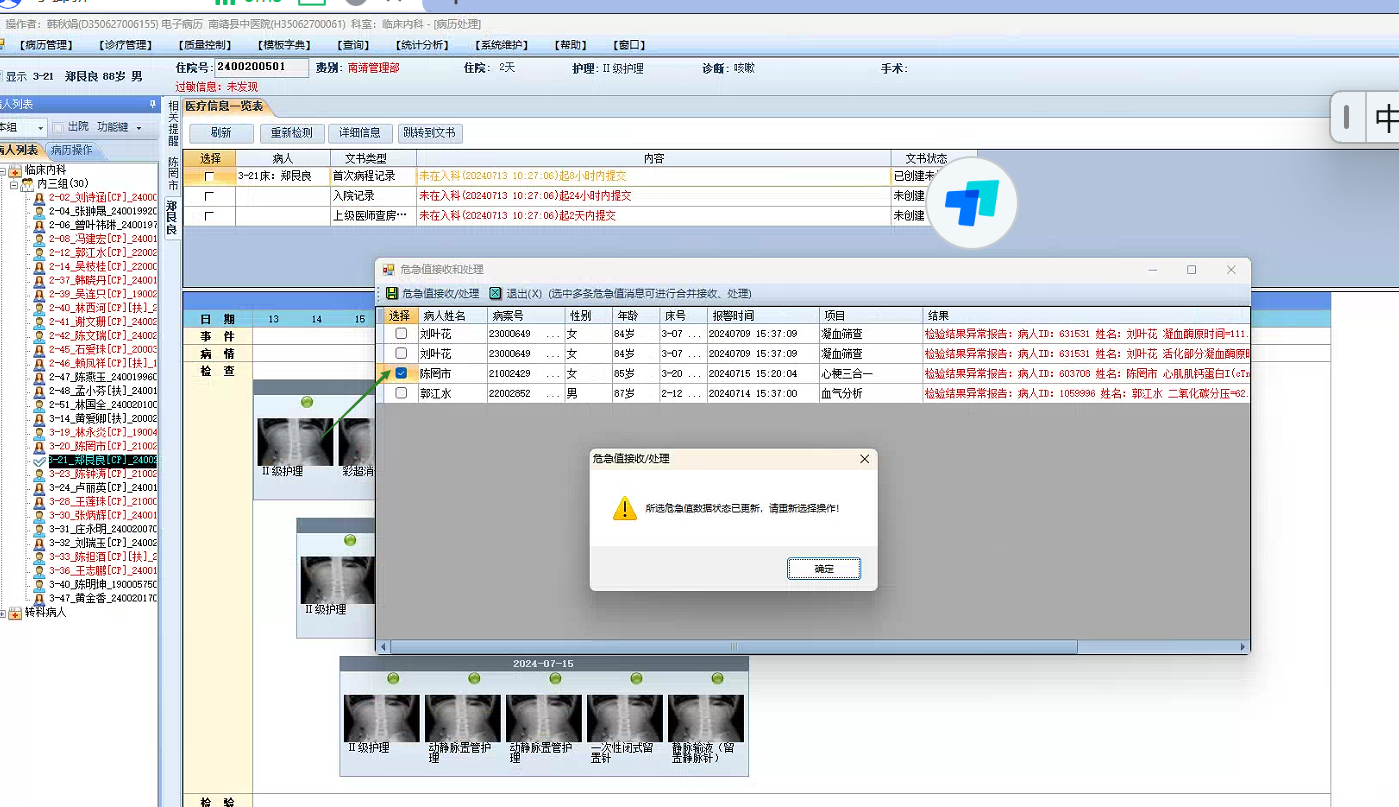Open the 【统计分析】 menu
Image resolution: width=1399 pixels, height=807 pixels.
point(423,45)
